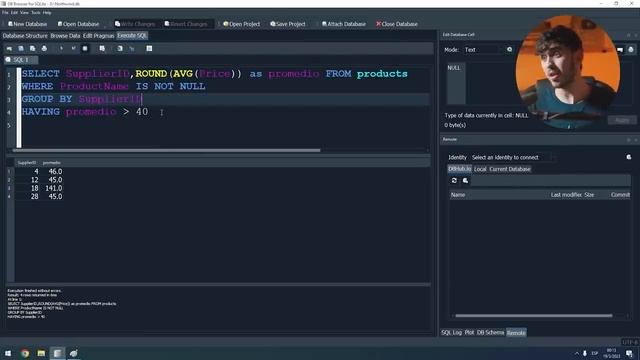
Task: Select the SQL 1 editor tab
Action: click(21, 60)
